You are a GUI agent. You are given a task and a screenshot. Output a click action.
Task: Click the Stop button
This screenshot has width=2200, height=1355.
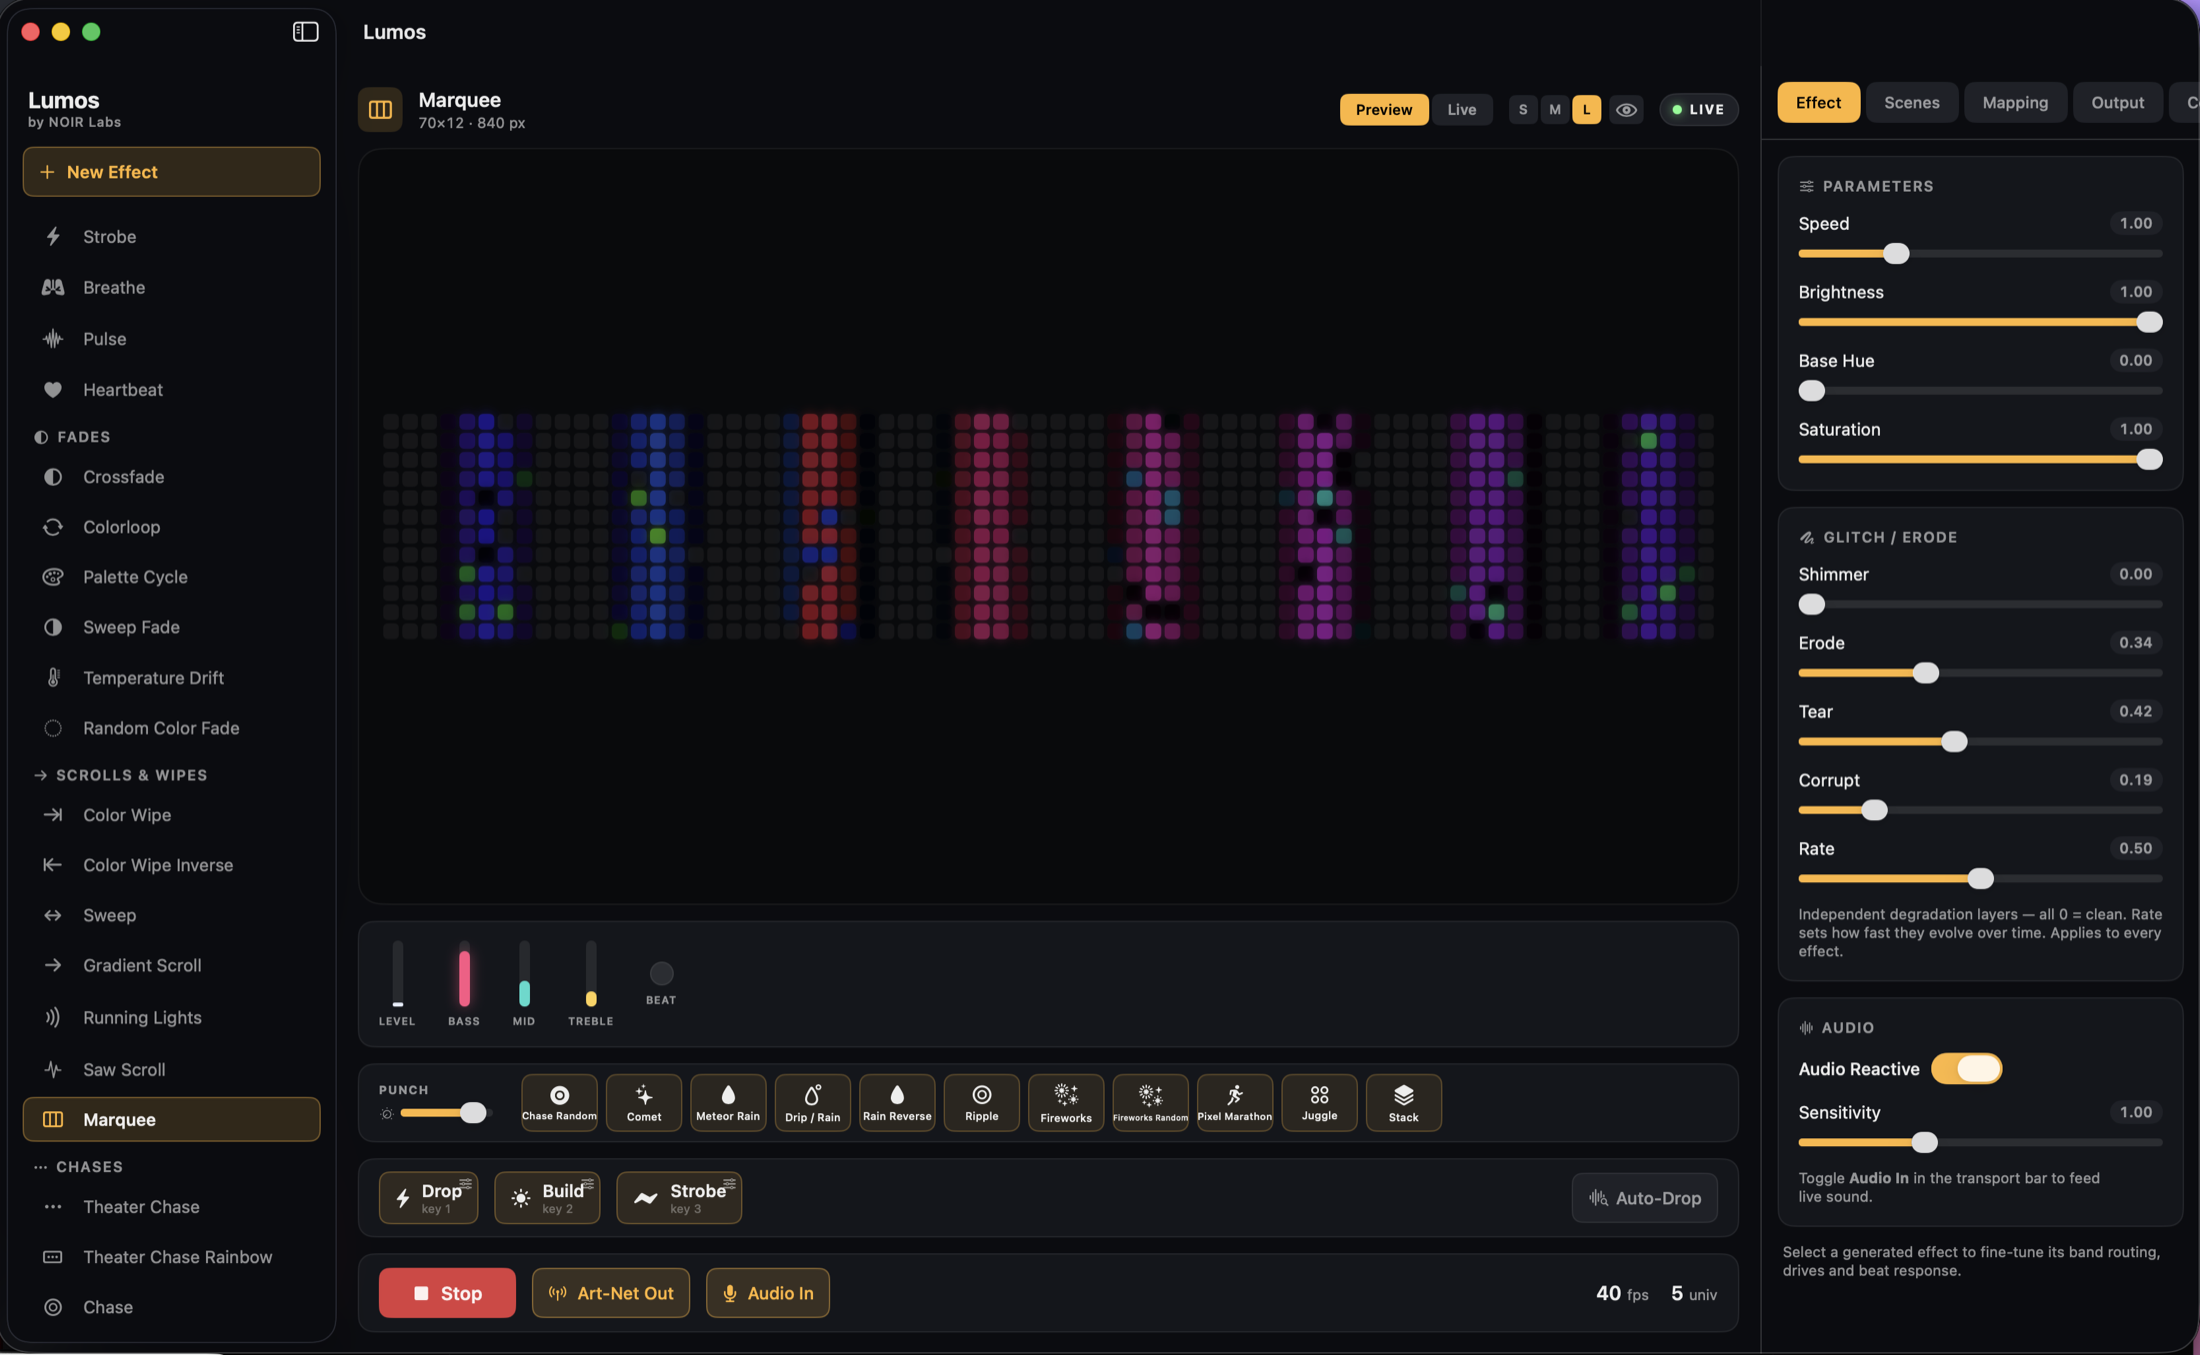point(447,1292)
